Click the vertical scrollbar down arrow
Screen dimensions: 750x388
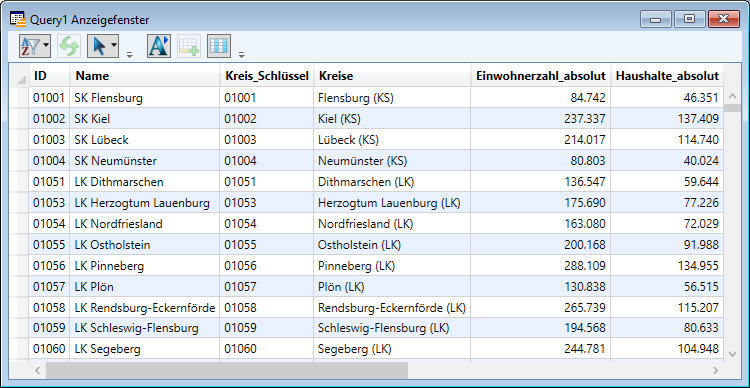tap(732, 354)
